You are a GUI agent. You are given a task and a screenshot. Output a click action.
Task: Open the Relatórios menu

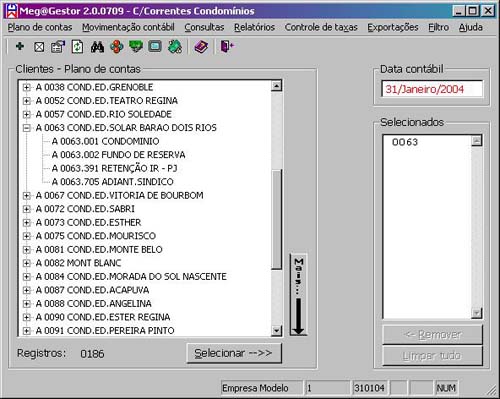click(x=254, y=27)
